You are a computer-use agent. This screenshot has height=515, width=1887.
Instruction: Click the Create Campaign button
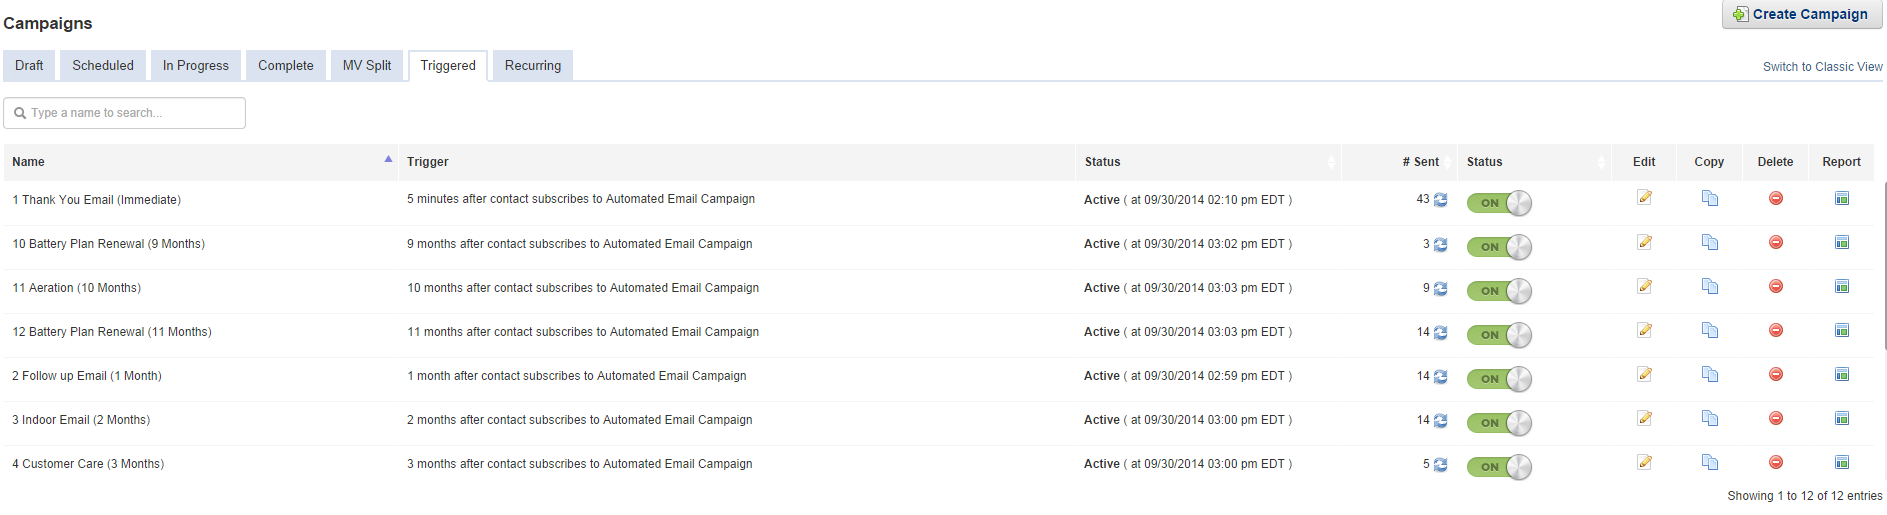[1801, 15]
